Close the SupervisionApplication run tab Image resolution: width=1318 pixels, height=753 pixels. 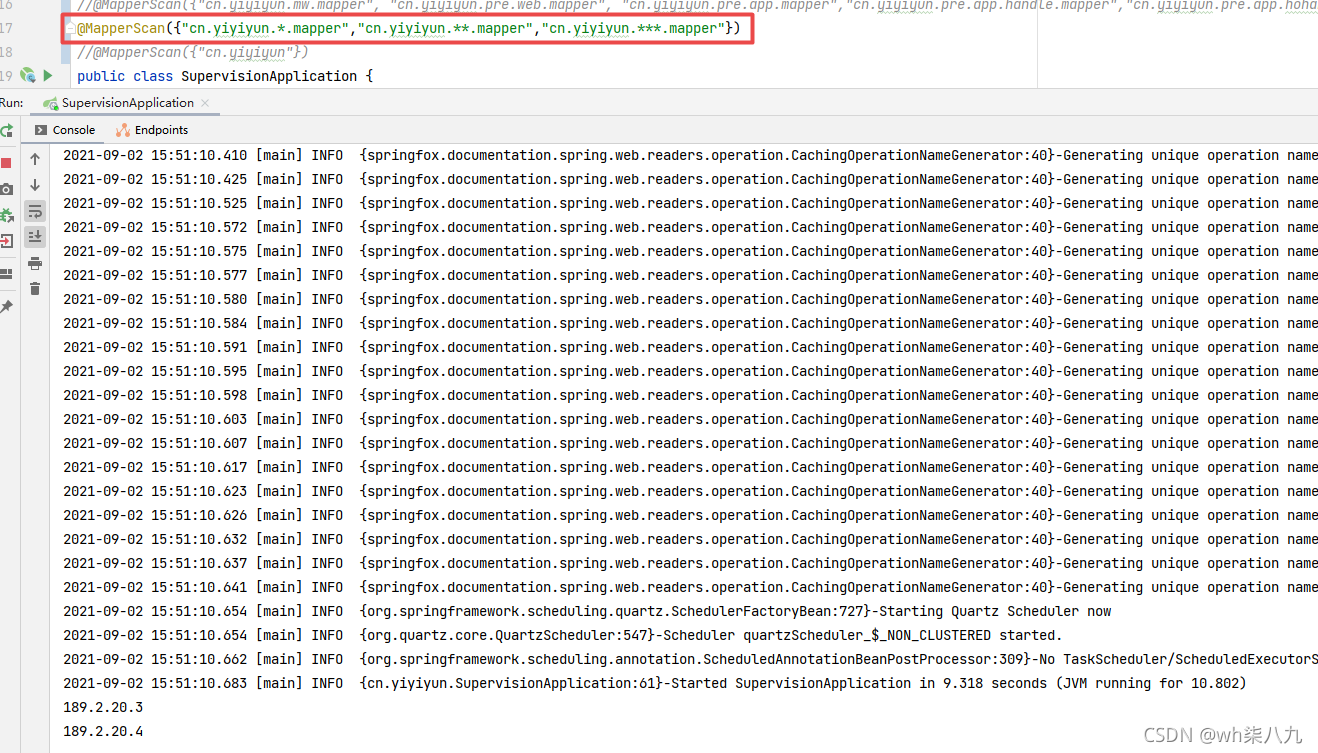pyautogui.click(x=205, y=103)
